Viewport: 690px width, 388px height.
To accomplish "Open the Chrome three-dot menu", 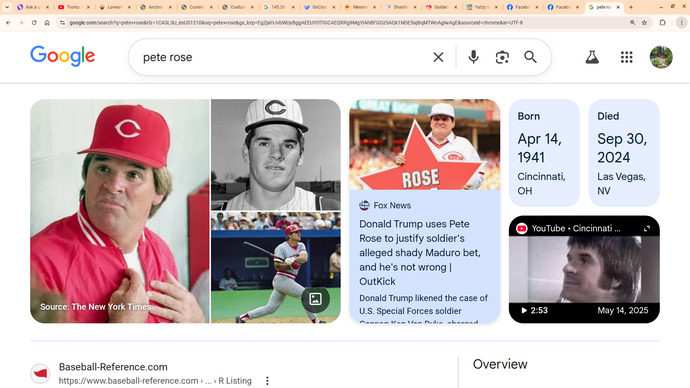I will click(681, 22).
